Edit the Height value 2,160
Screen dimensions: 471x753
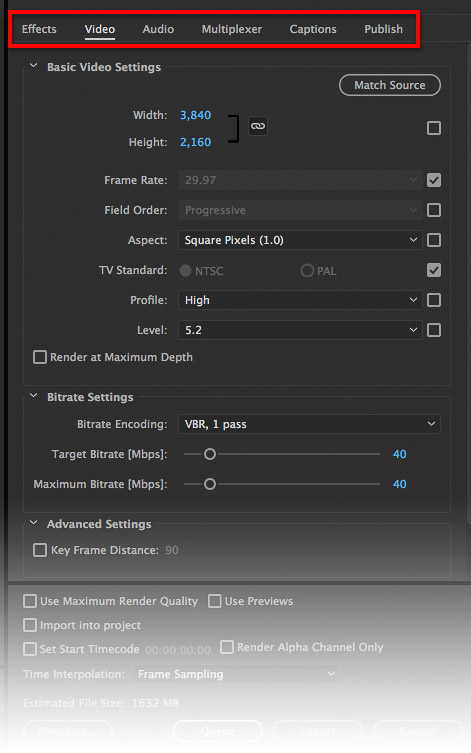195,142
